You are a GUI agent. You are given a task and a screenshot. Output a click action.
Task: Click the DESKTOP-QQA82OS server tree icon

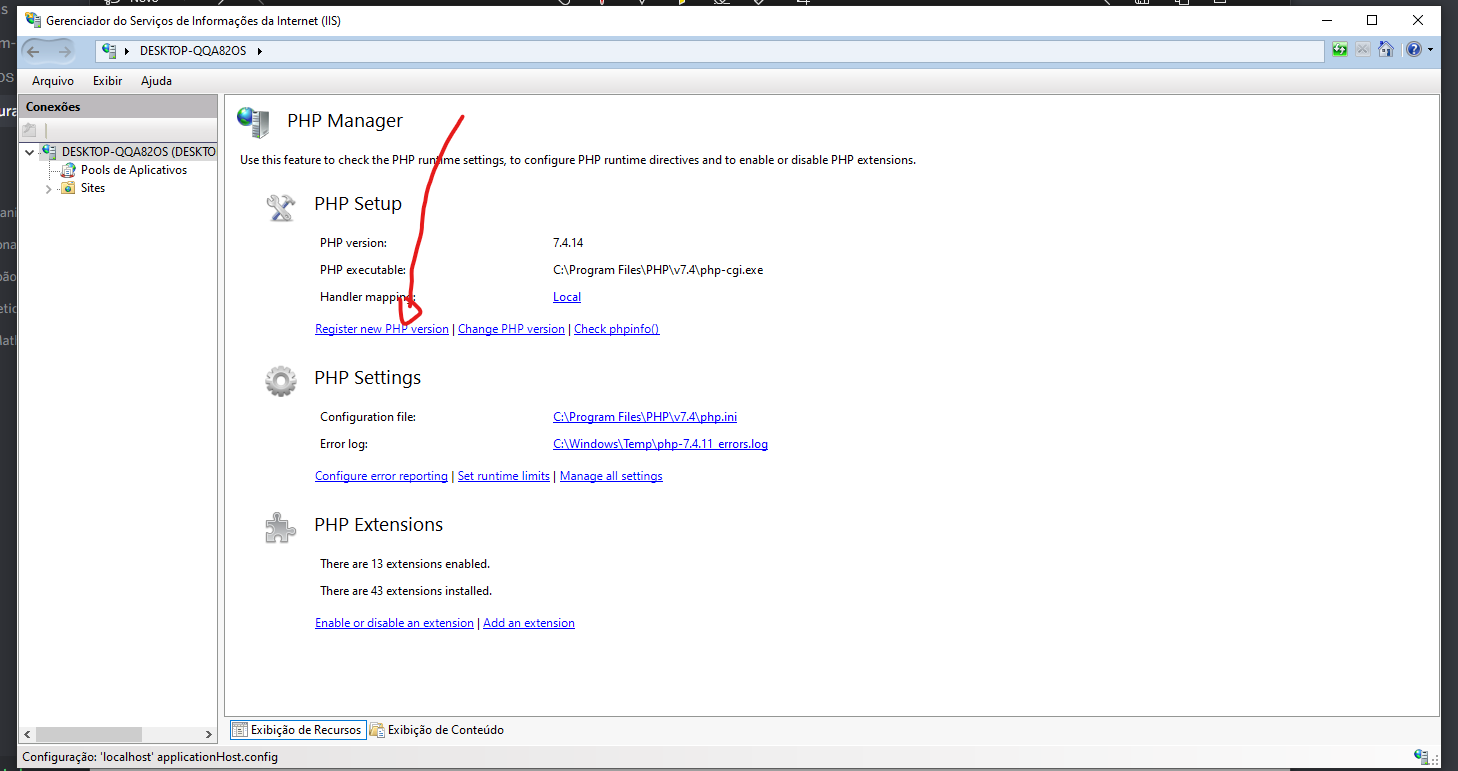pos(49,152)
